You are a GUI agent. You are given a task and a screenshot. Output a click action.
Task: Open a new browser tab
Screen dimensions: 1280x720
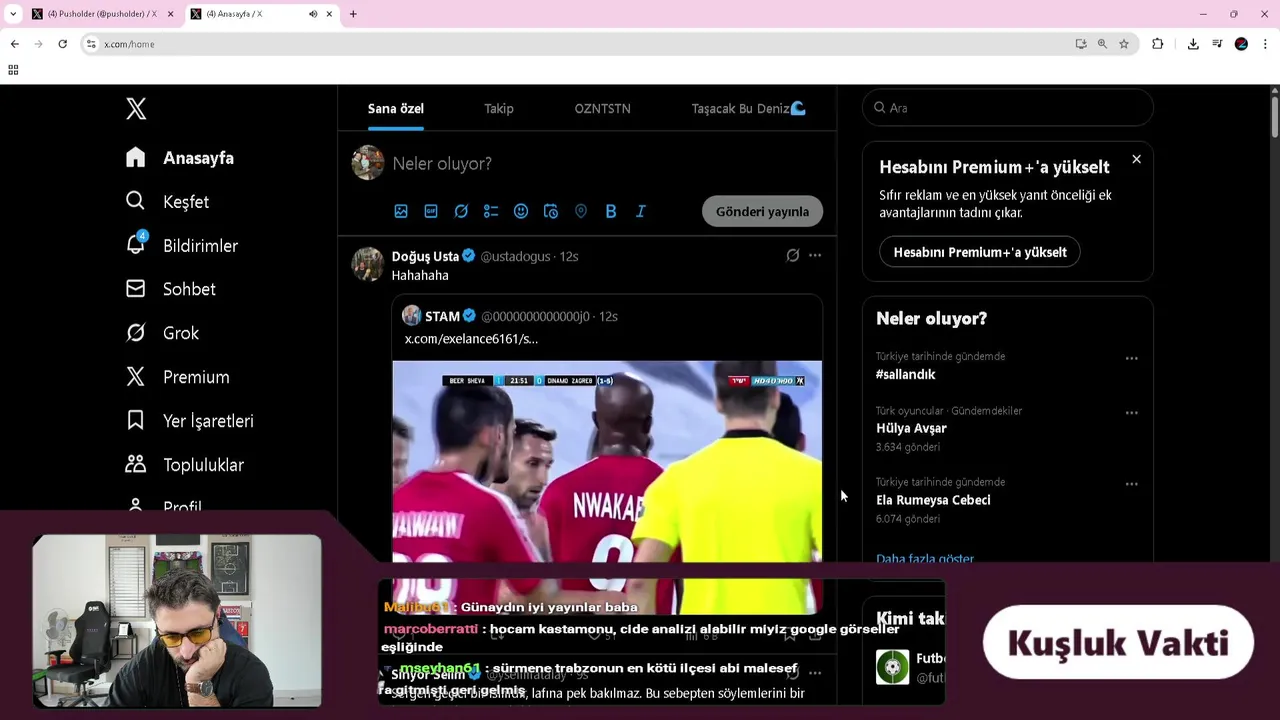[x=353, y=14]
